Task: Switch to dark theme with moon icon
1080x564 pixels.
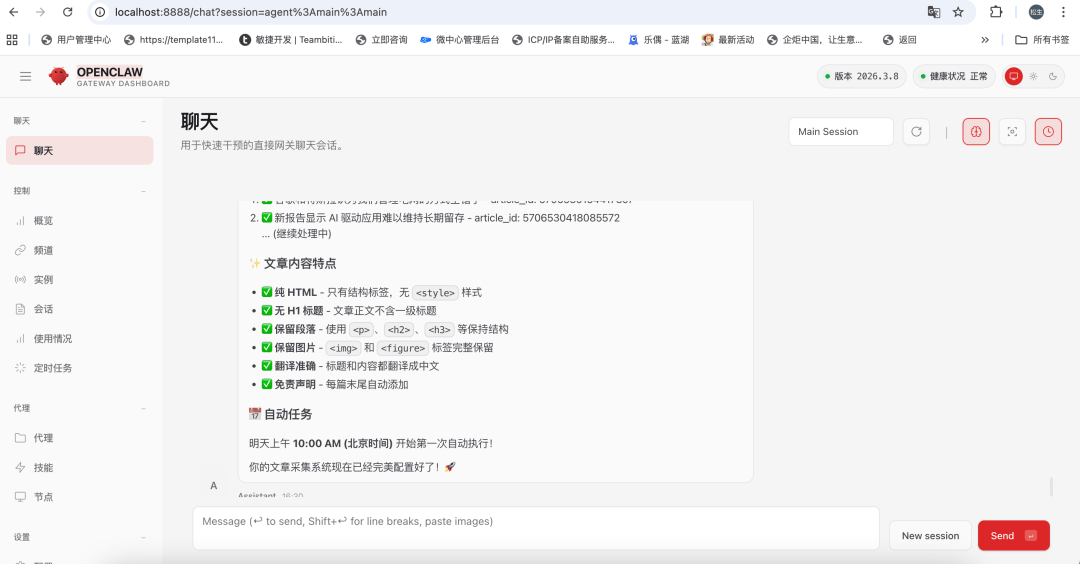Action: point(1052,76)
